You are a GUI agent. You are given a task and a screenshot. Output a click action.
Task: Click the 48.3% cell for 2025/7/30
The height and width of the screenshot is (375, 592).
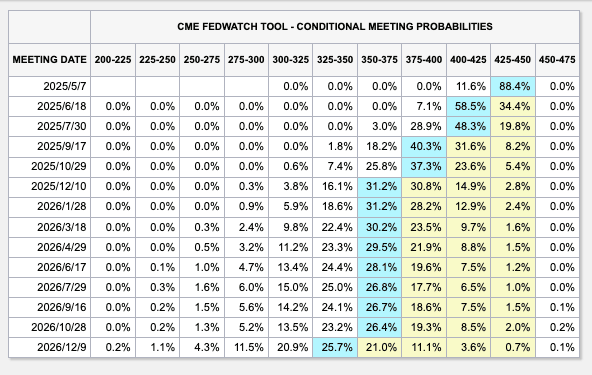[x=468, y=127]
